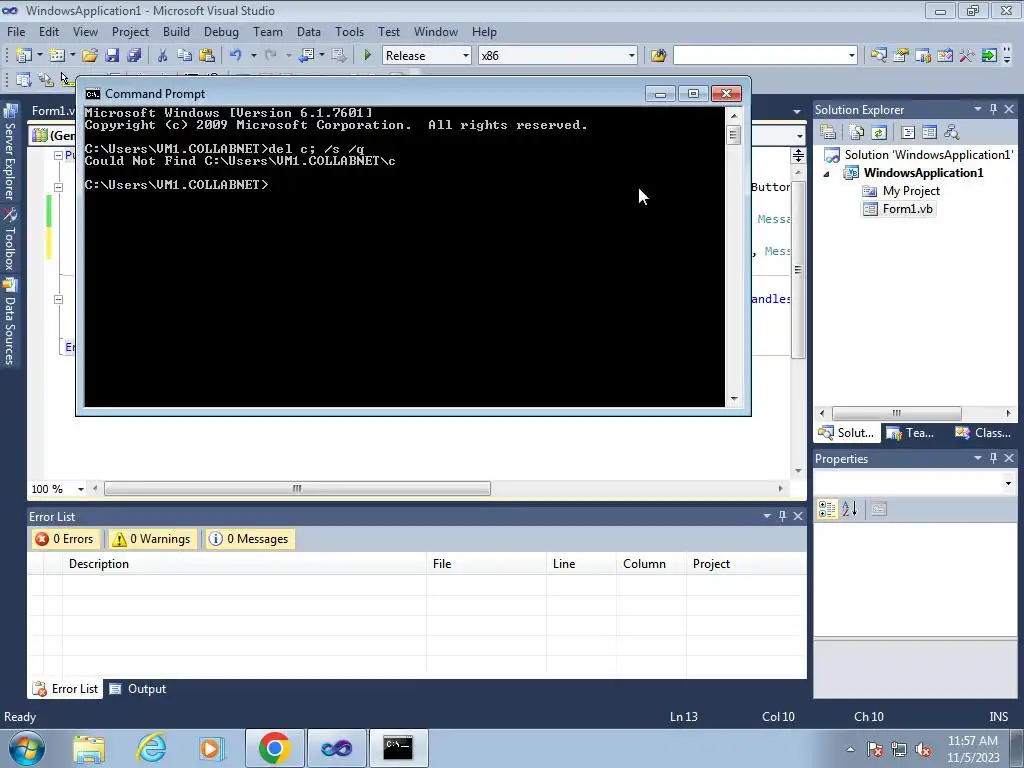Click the code editor horizontal scrollbar
1024x768 pixels.
coord(297,488)
